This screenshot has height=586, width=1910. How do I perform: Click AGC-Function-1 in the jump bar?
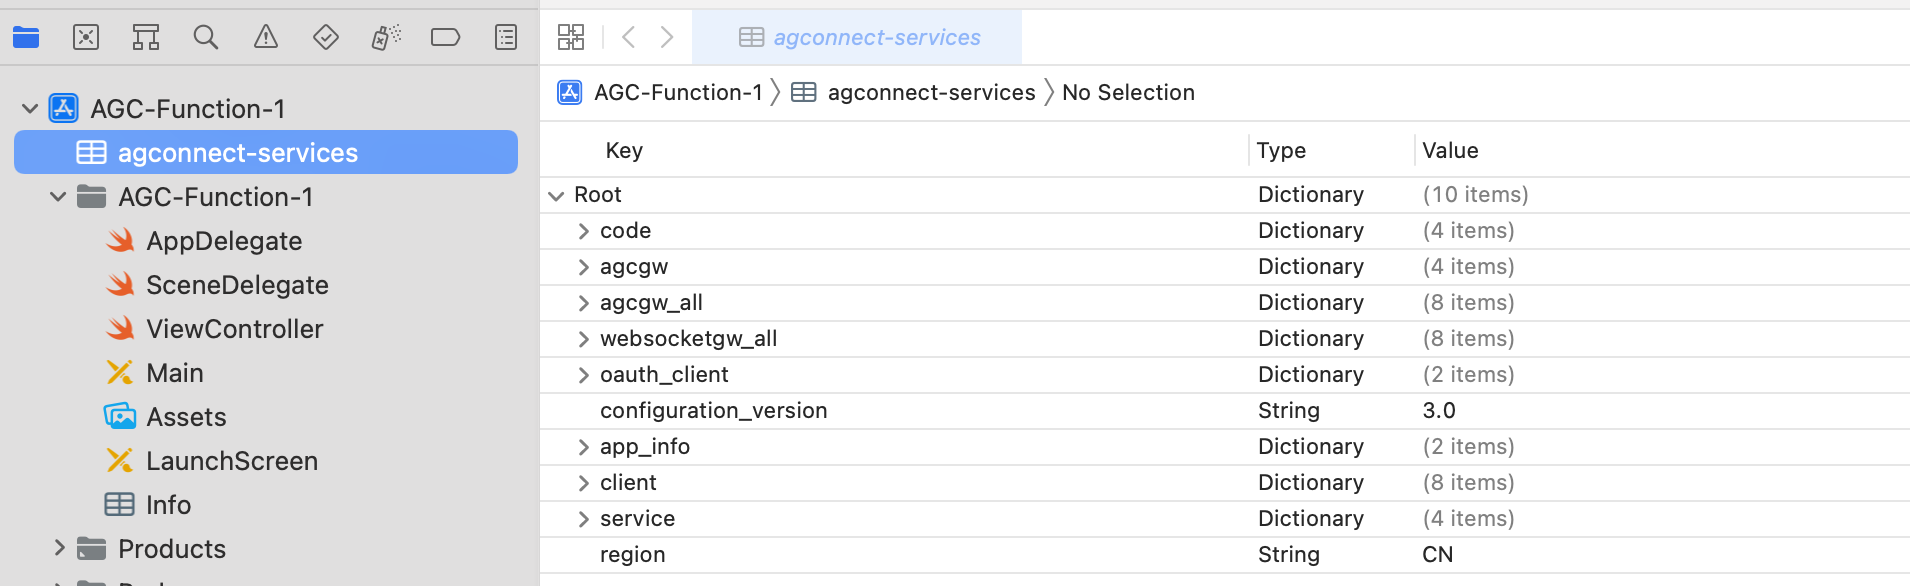[679, 91]
